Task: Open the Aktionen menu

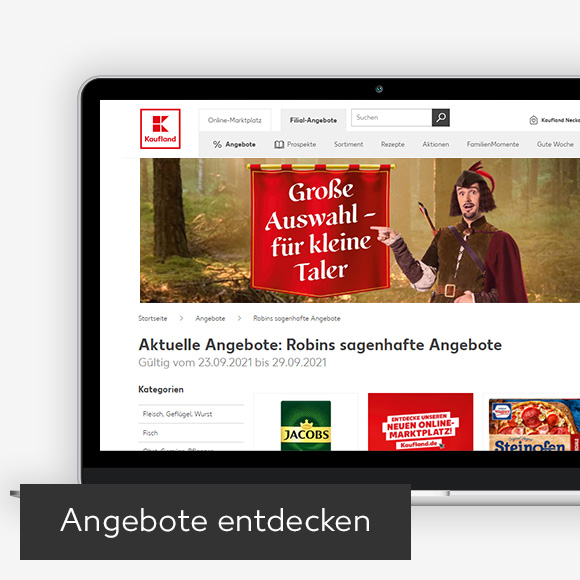Action: pos(436,144)
